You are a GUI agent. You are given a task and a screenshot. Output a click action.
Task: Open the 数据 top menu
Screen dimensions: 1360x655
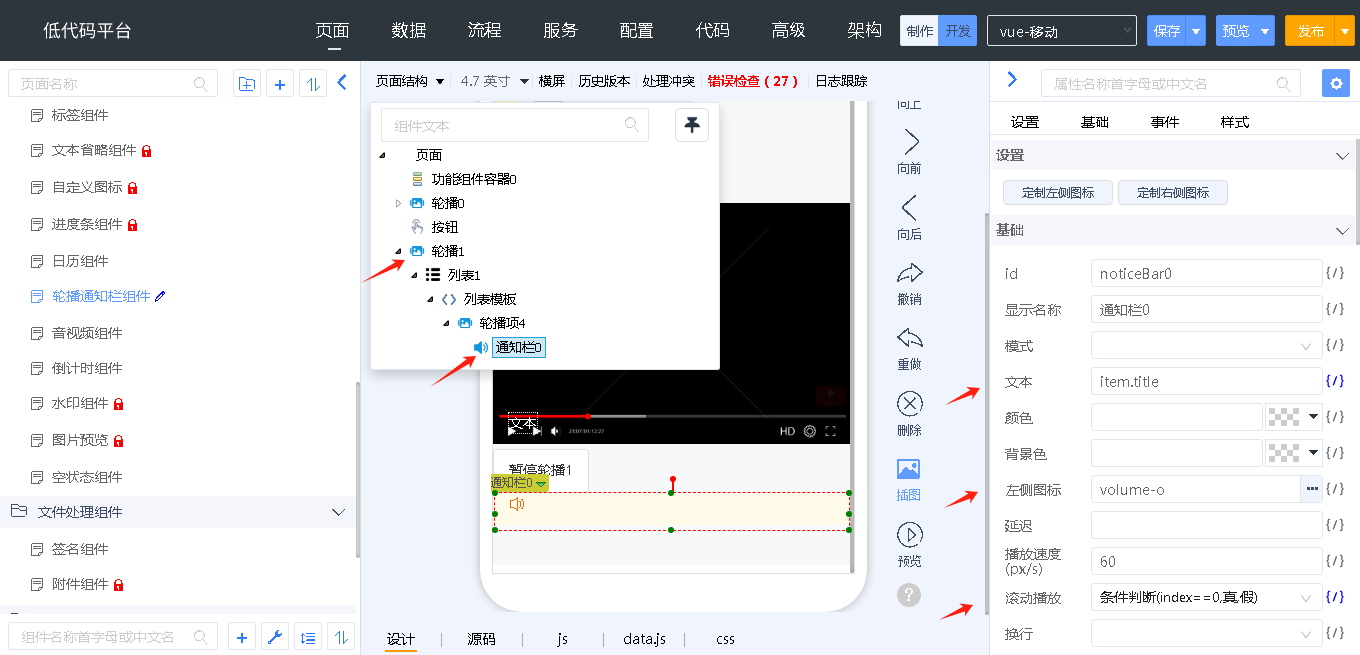[x=409, y=30]
